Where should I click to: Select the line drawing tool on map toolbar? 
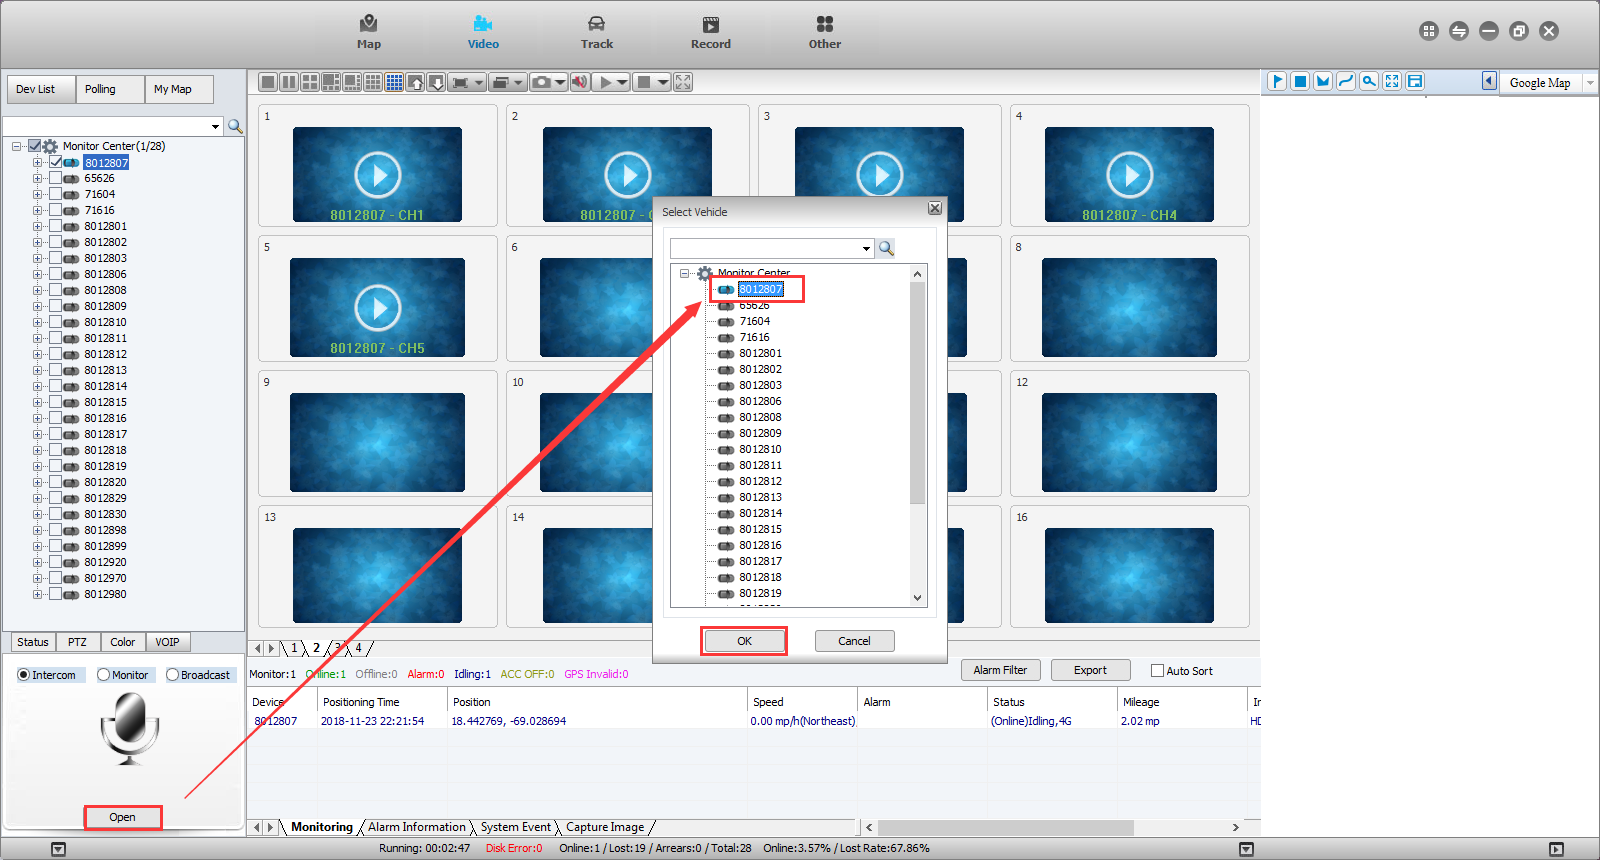(1346, 81)
